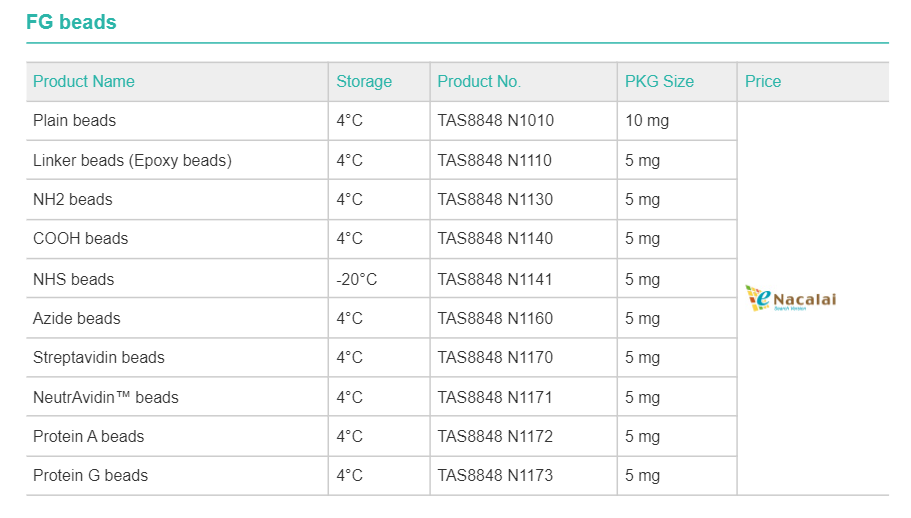The height and width of the screenshot is (518, 911).
Task: Click the NeutrAvidin™ beads product name
Action: click(x=106, y=398)
